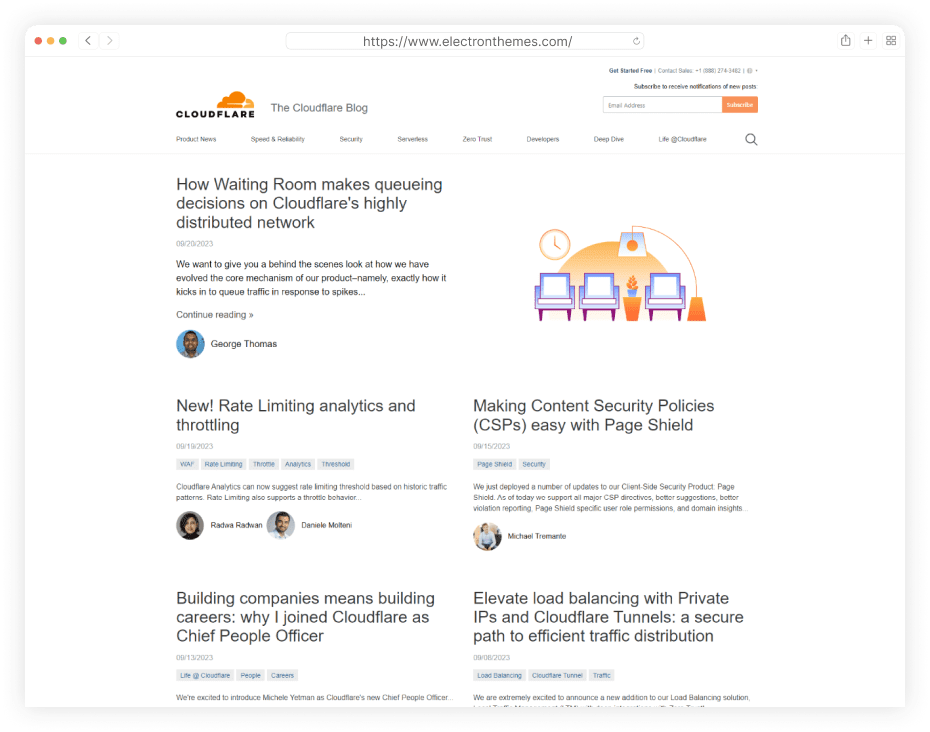Focus the Email Address field
930x732 pixels.
point(663,105)
